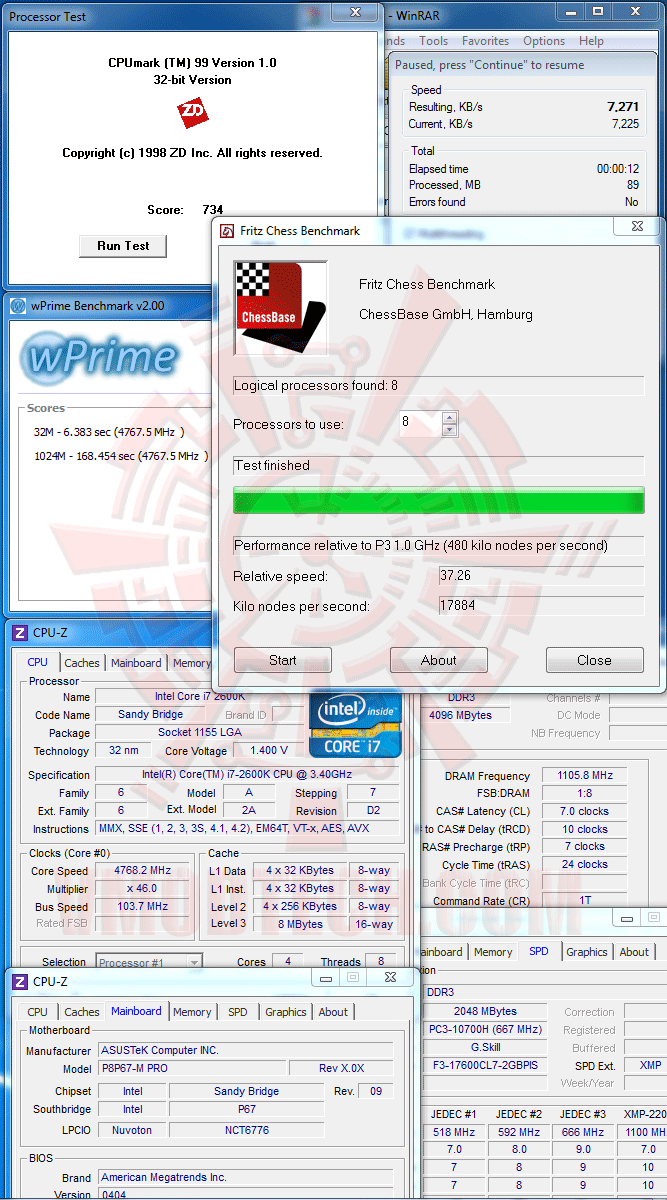Open Options menu in WinRAR
The width and height of the screenshot is (667, 1200).
tap(544, 41)
